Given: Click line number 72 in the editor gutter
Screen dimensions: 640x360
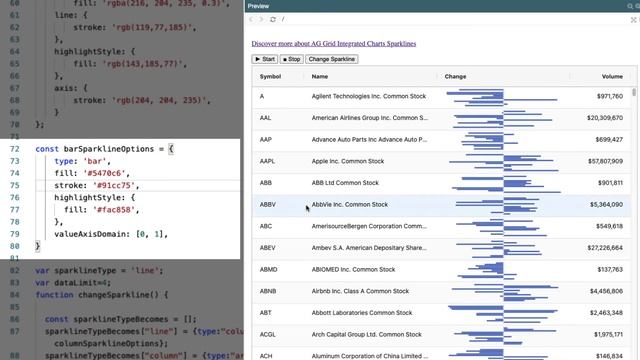Looking at the screenshot, I should click(15, 149).
